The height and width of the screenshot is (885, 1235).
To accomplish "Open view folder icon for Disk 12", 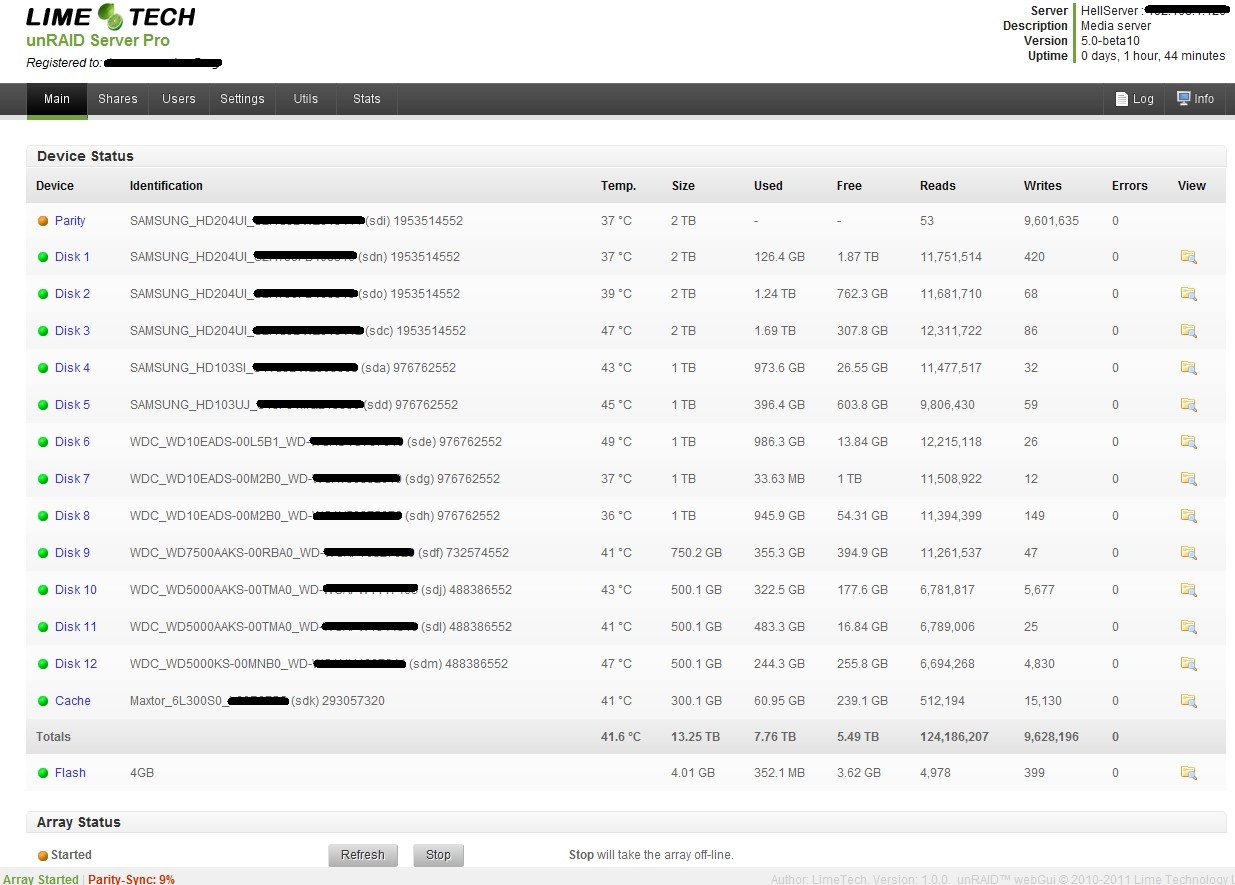I will (1188, 664).
